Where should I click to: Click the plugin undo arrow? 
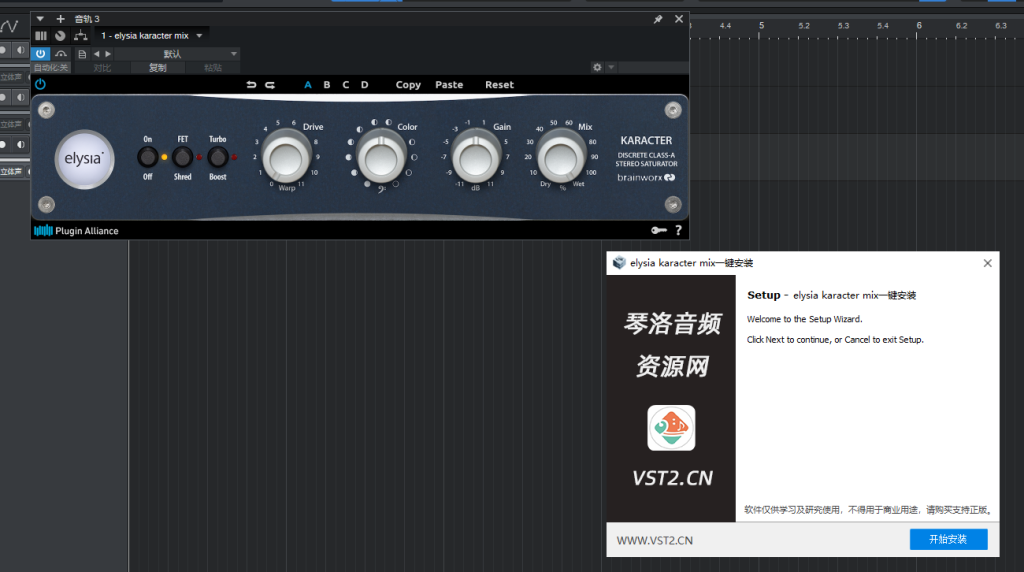point(251,85)
